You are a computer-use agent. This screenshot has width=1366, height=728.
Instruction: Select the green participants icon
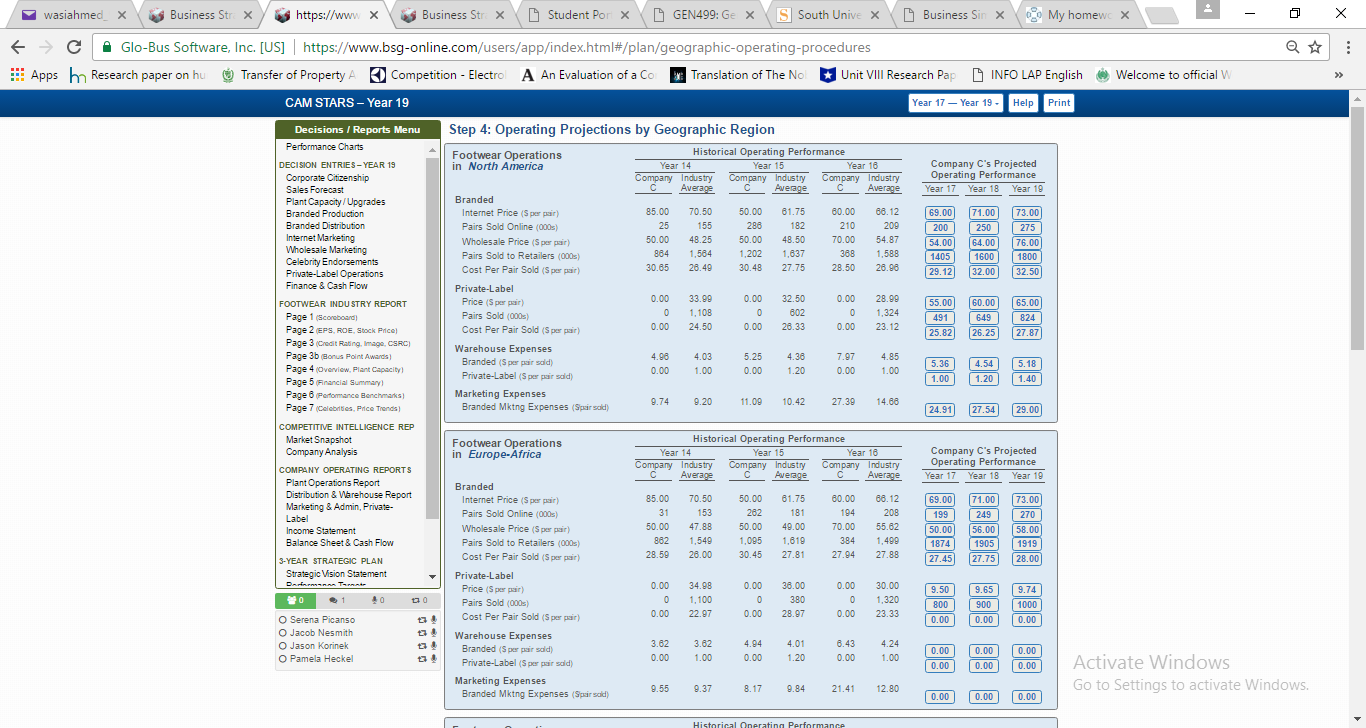[294, 600]
